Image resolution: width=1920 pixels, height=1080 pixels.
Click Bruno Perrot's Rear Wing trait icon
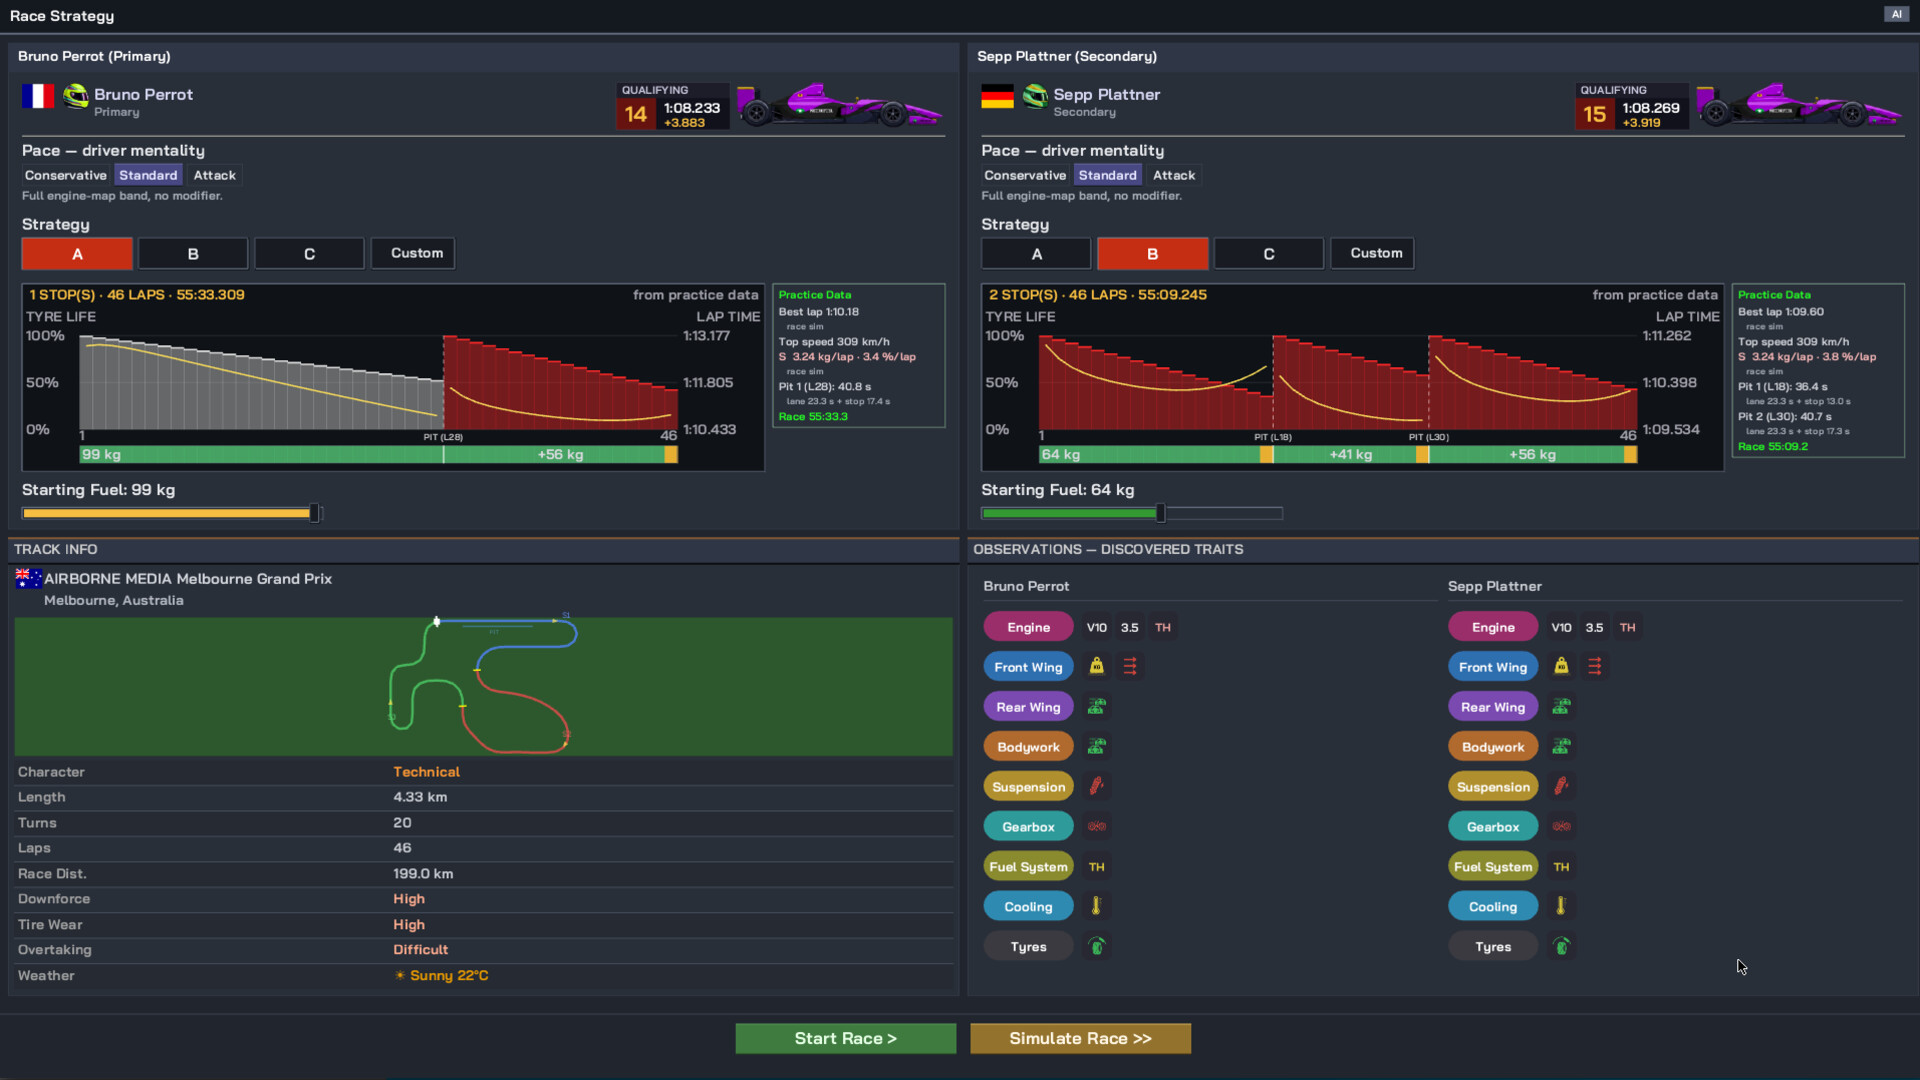[1096, 706]
